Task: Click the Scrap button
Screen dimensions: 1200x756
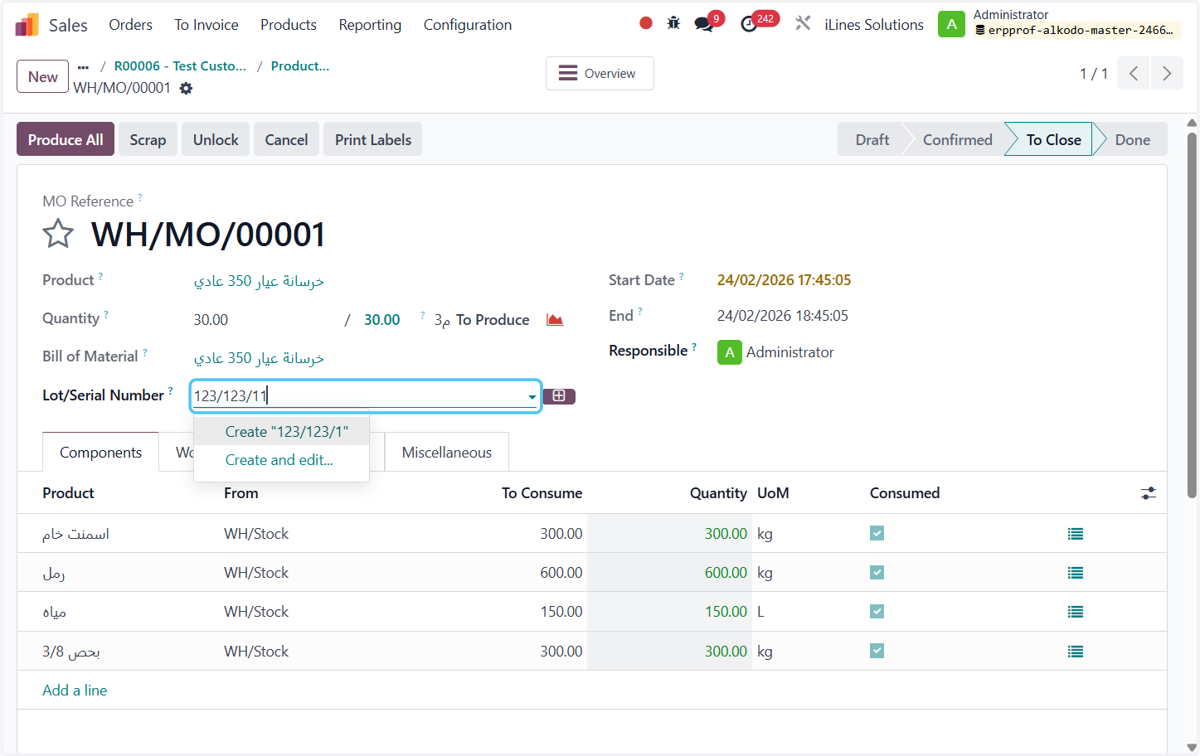Action: point(148,140)
